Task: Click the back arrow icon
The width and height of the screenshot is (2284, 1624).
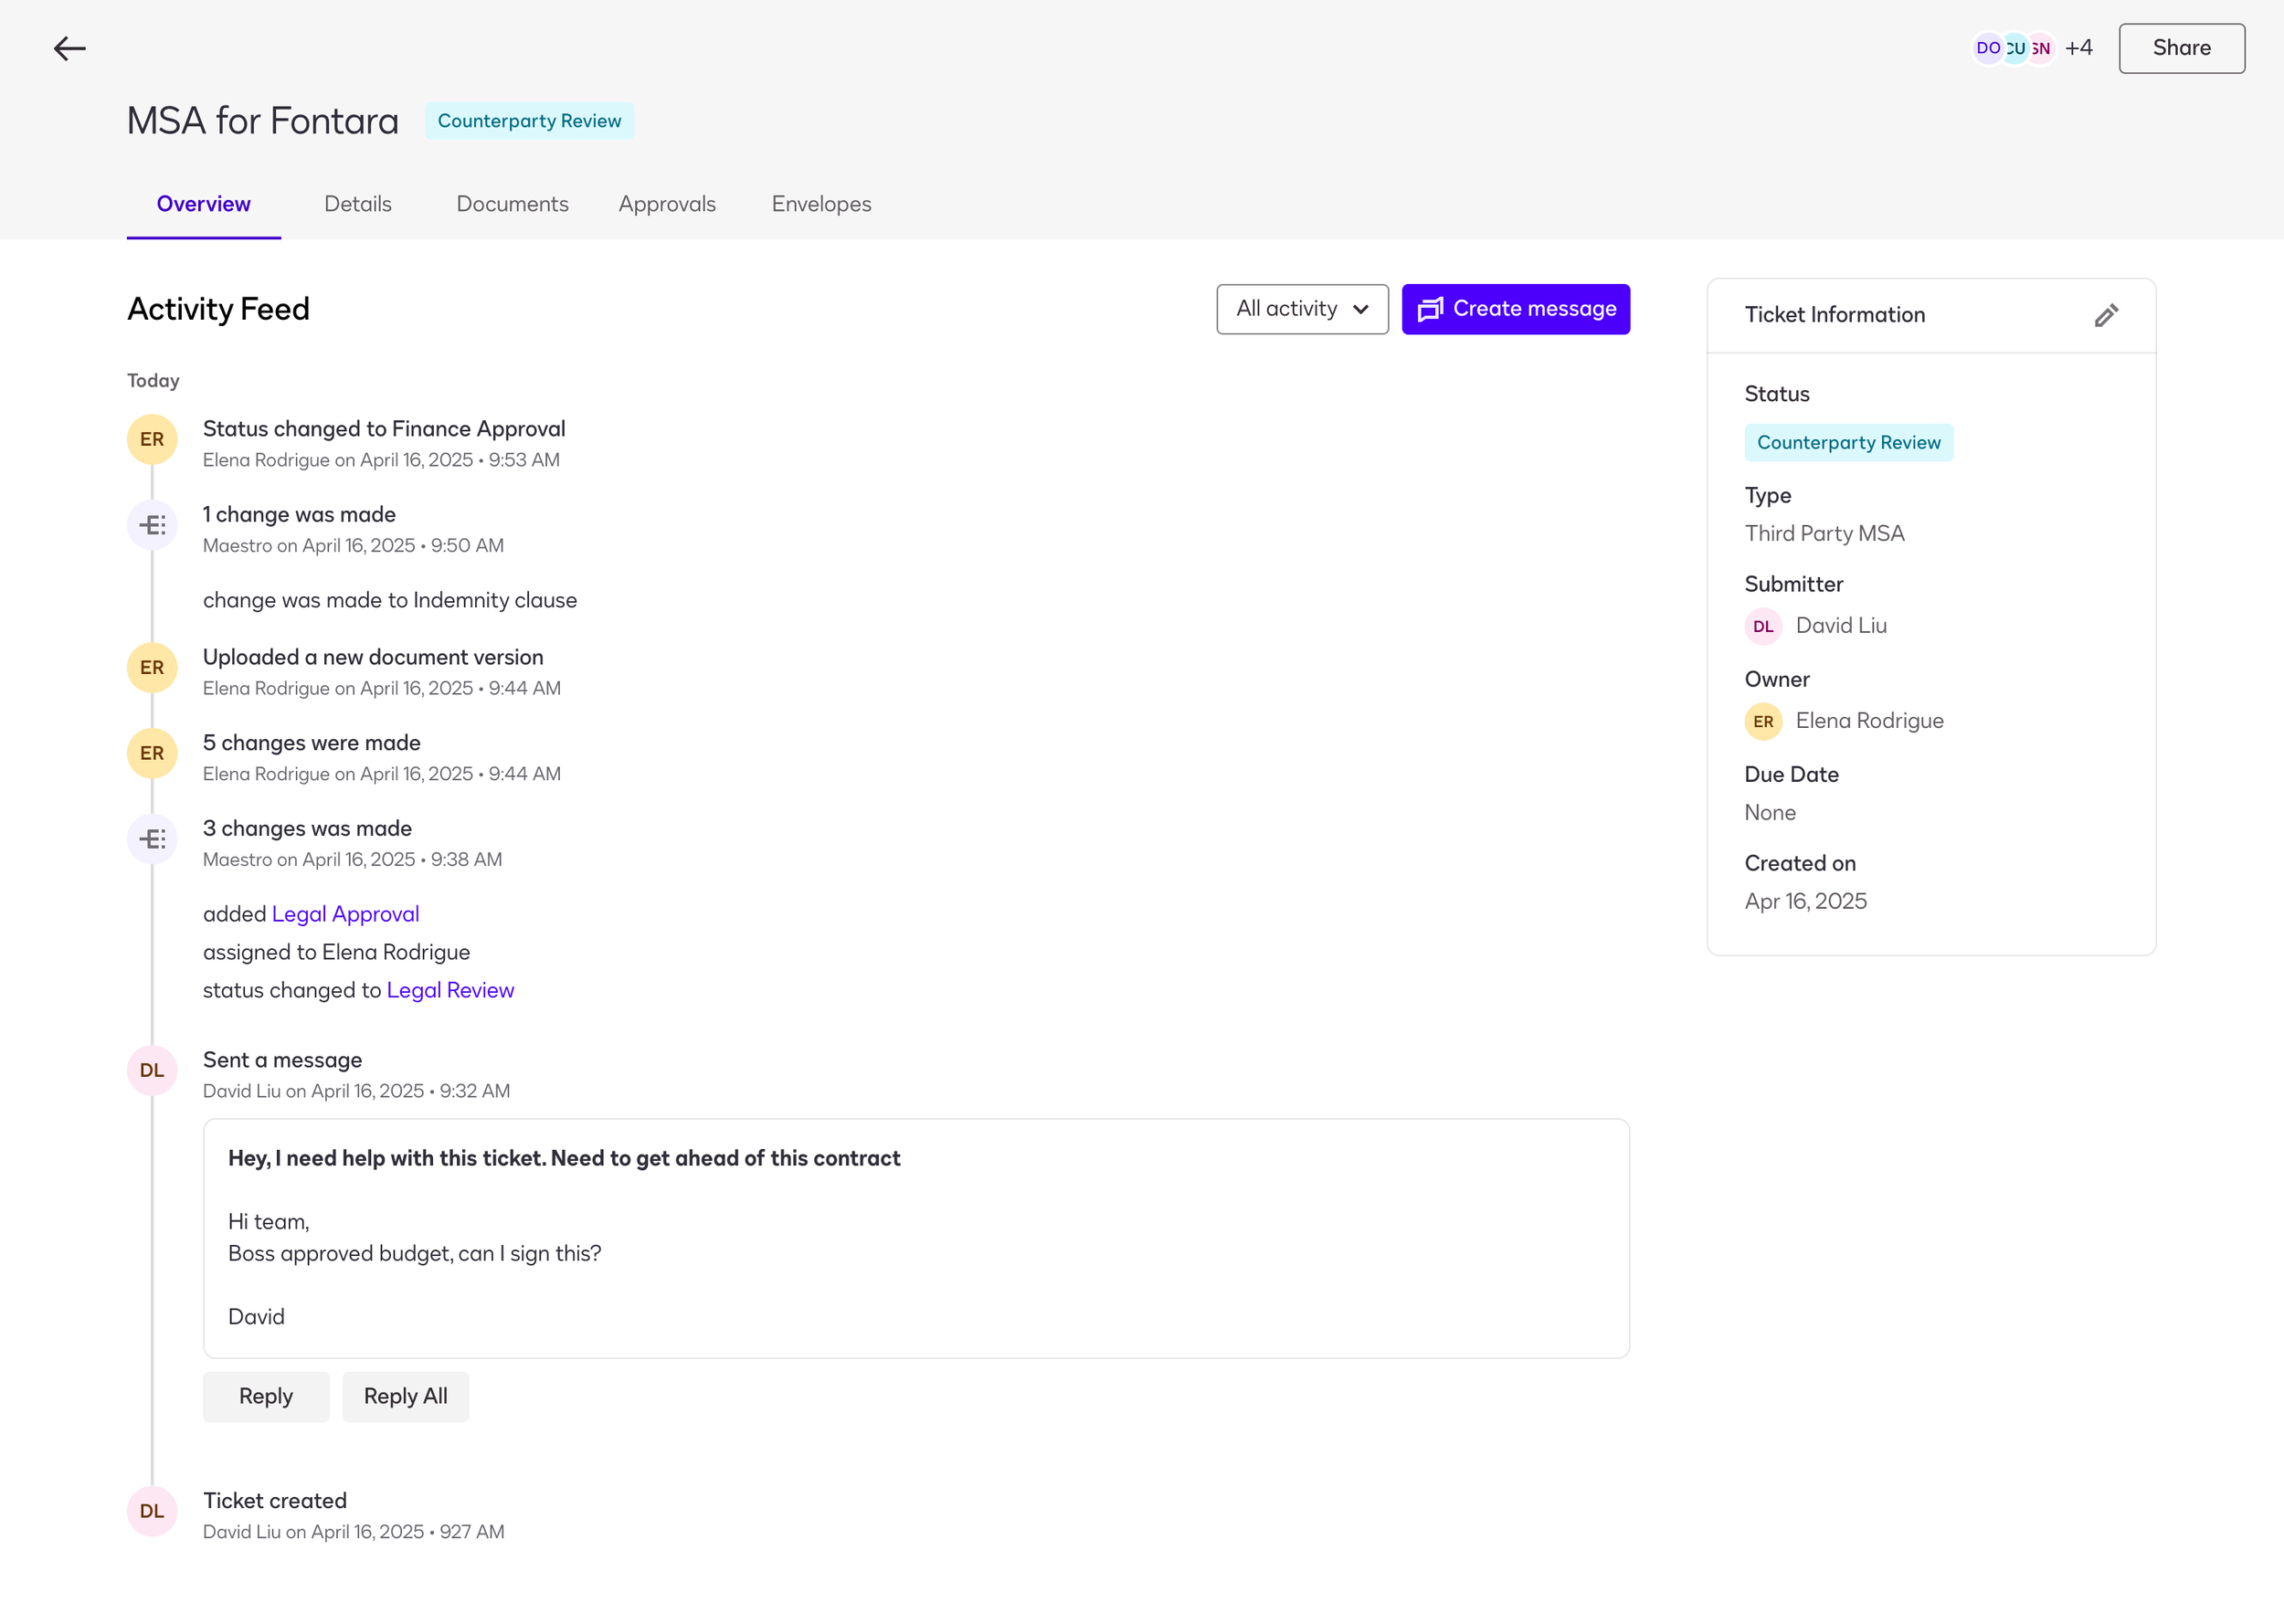Action: click(69, 48)
